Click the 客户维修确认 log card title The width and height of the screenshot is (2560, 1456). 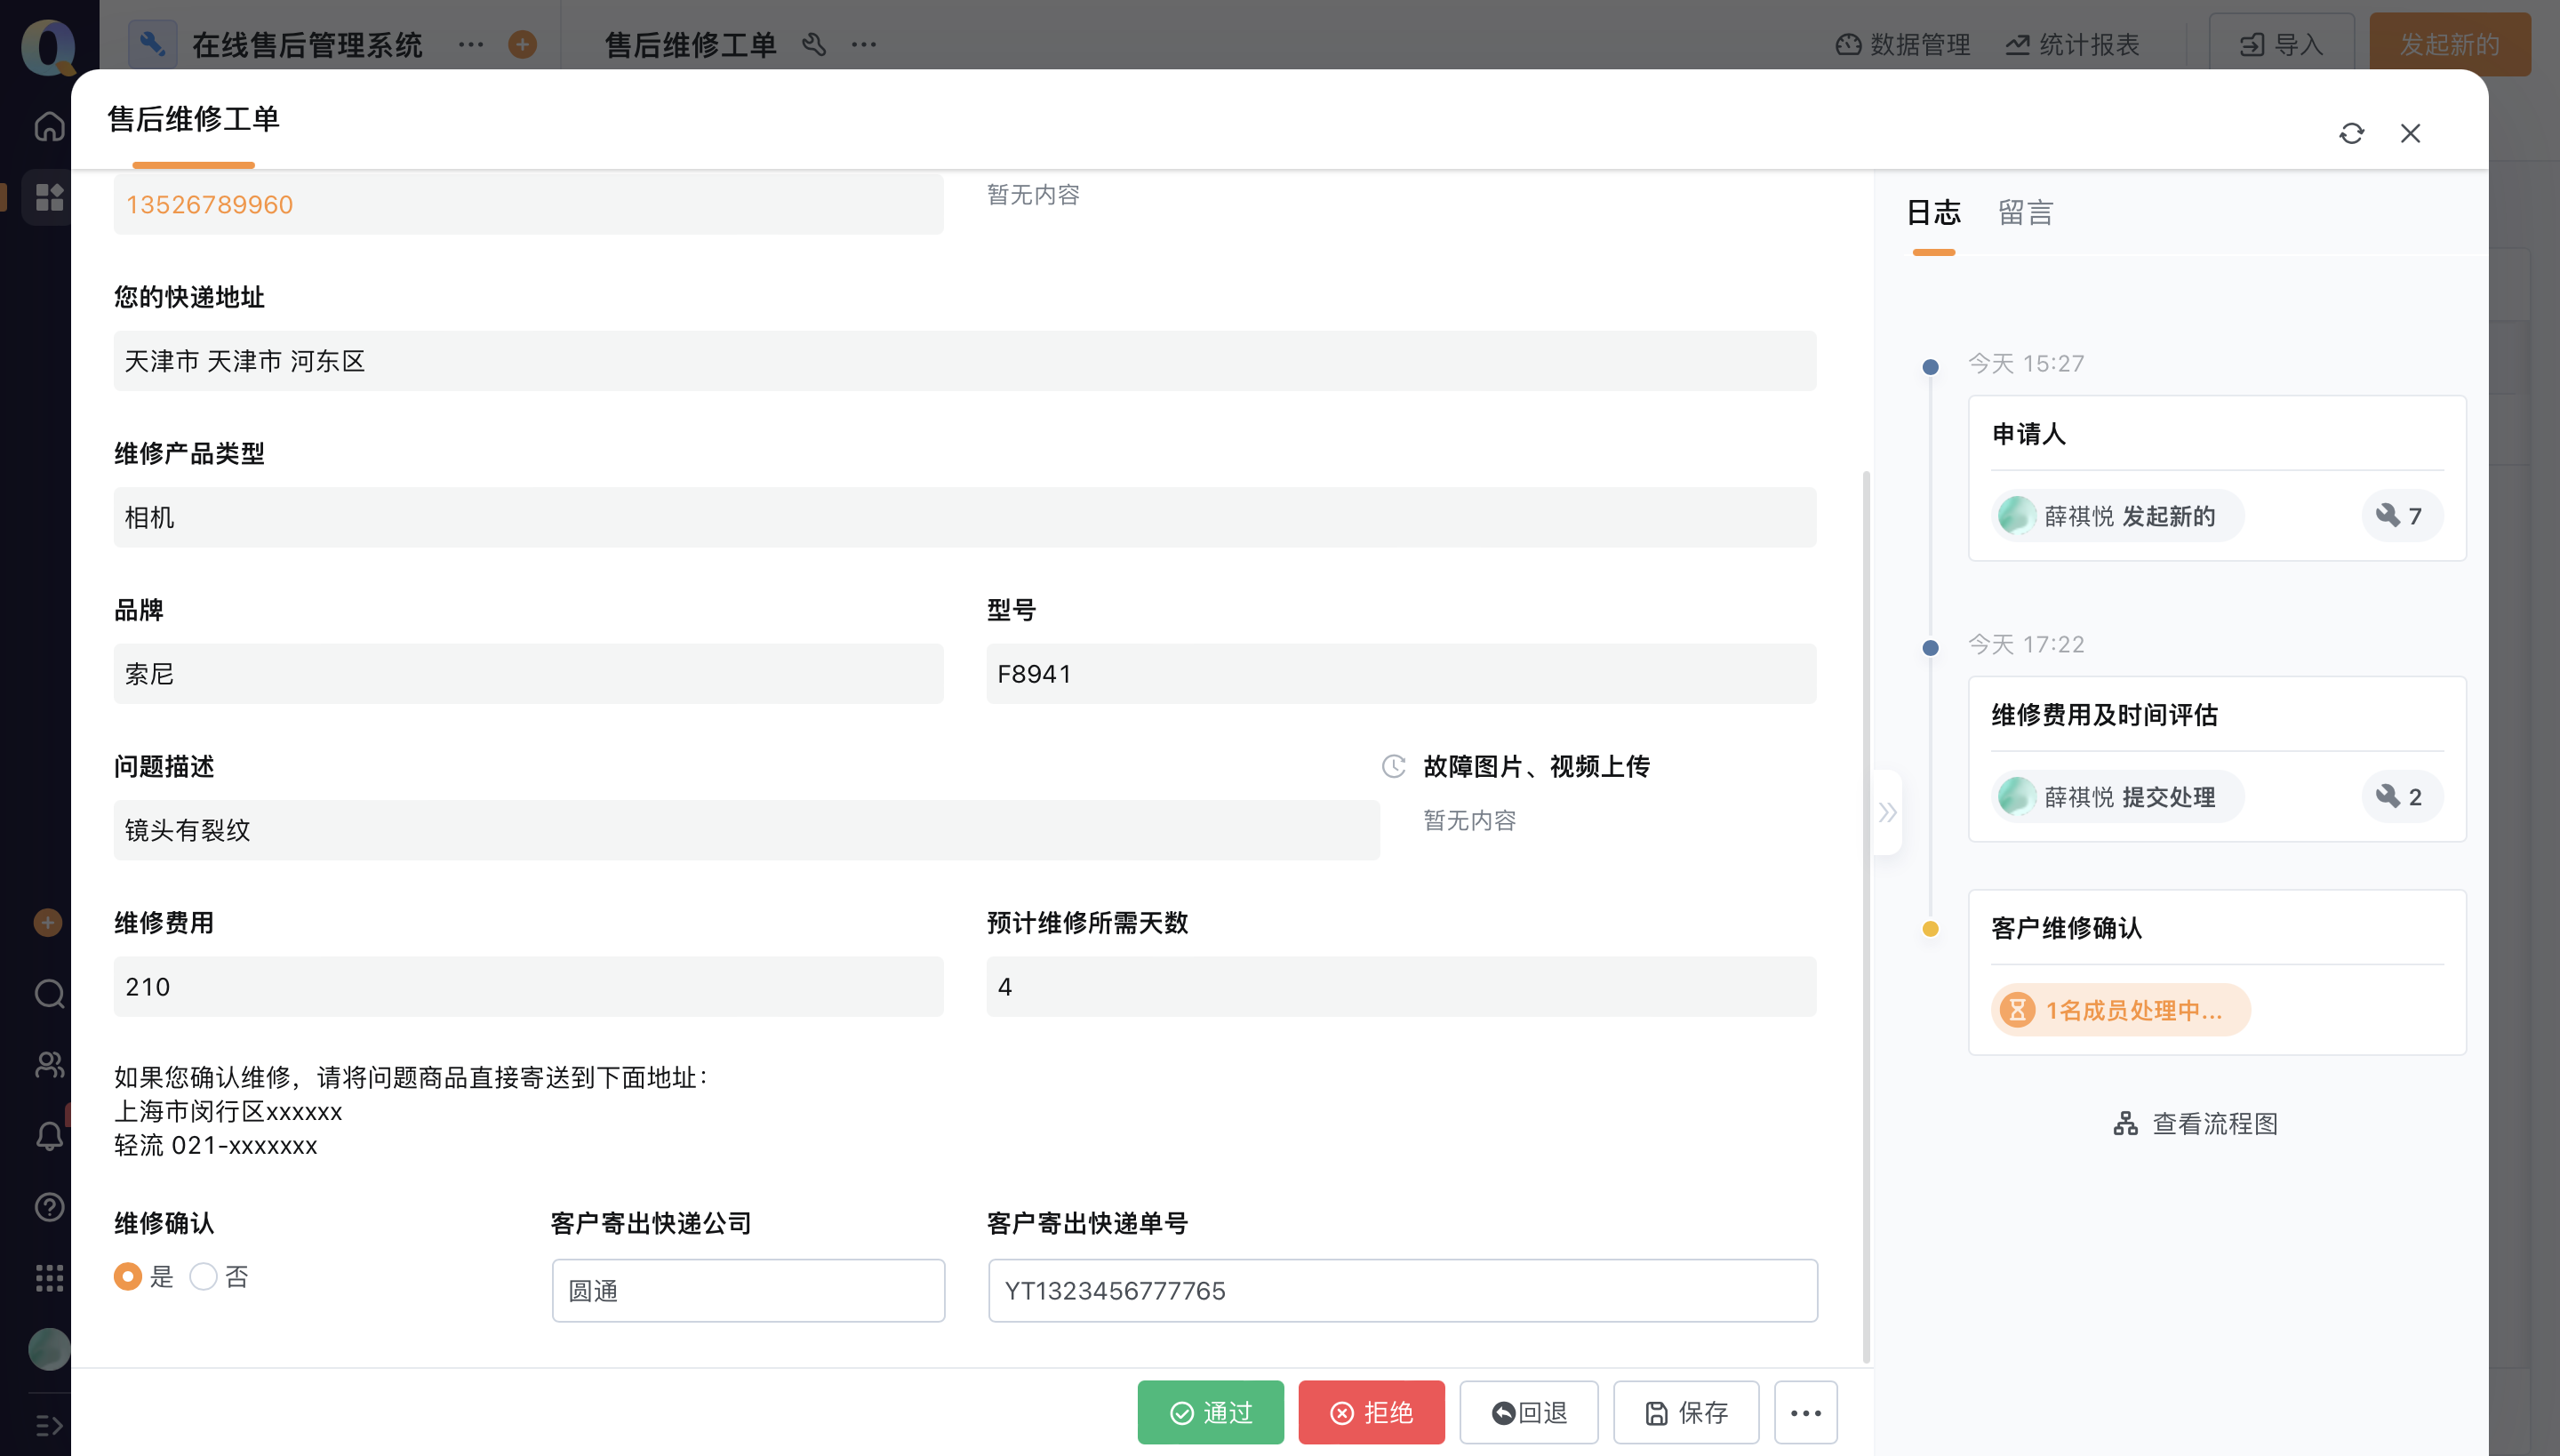coord(2066,927)
